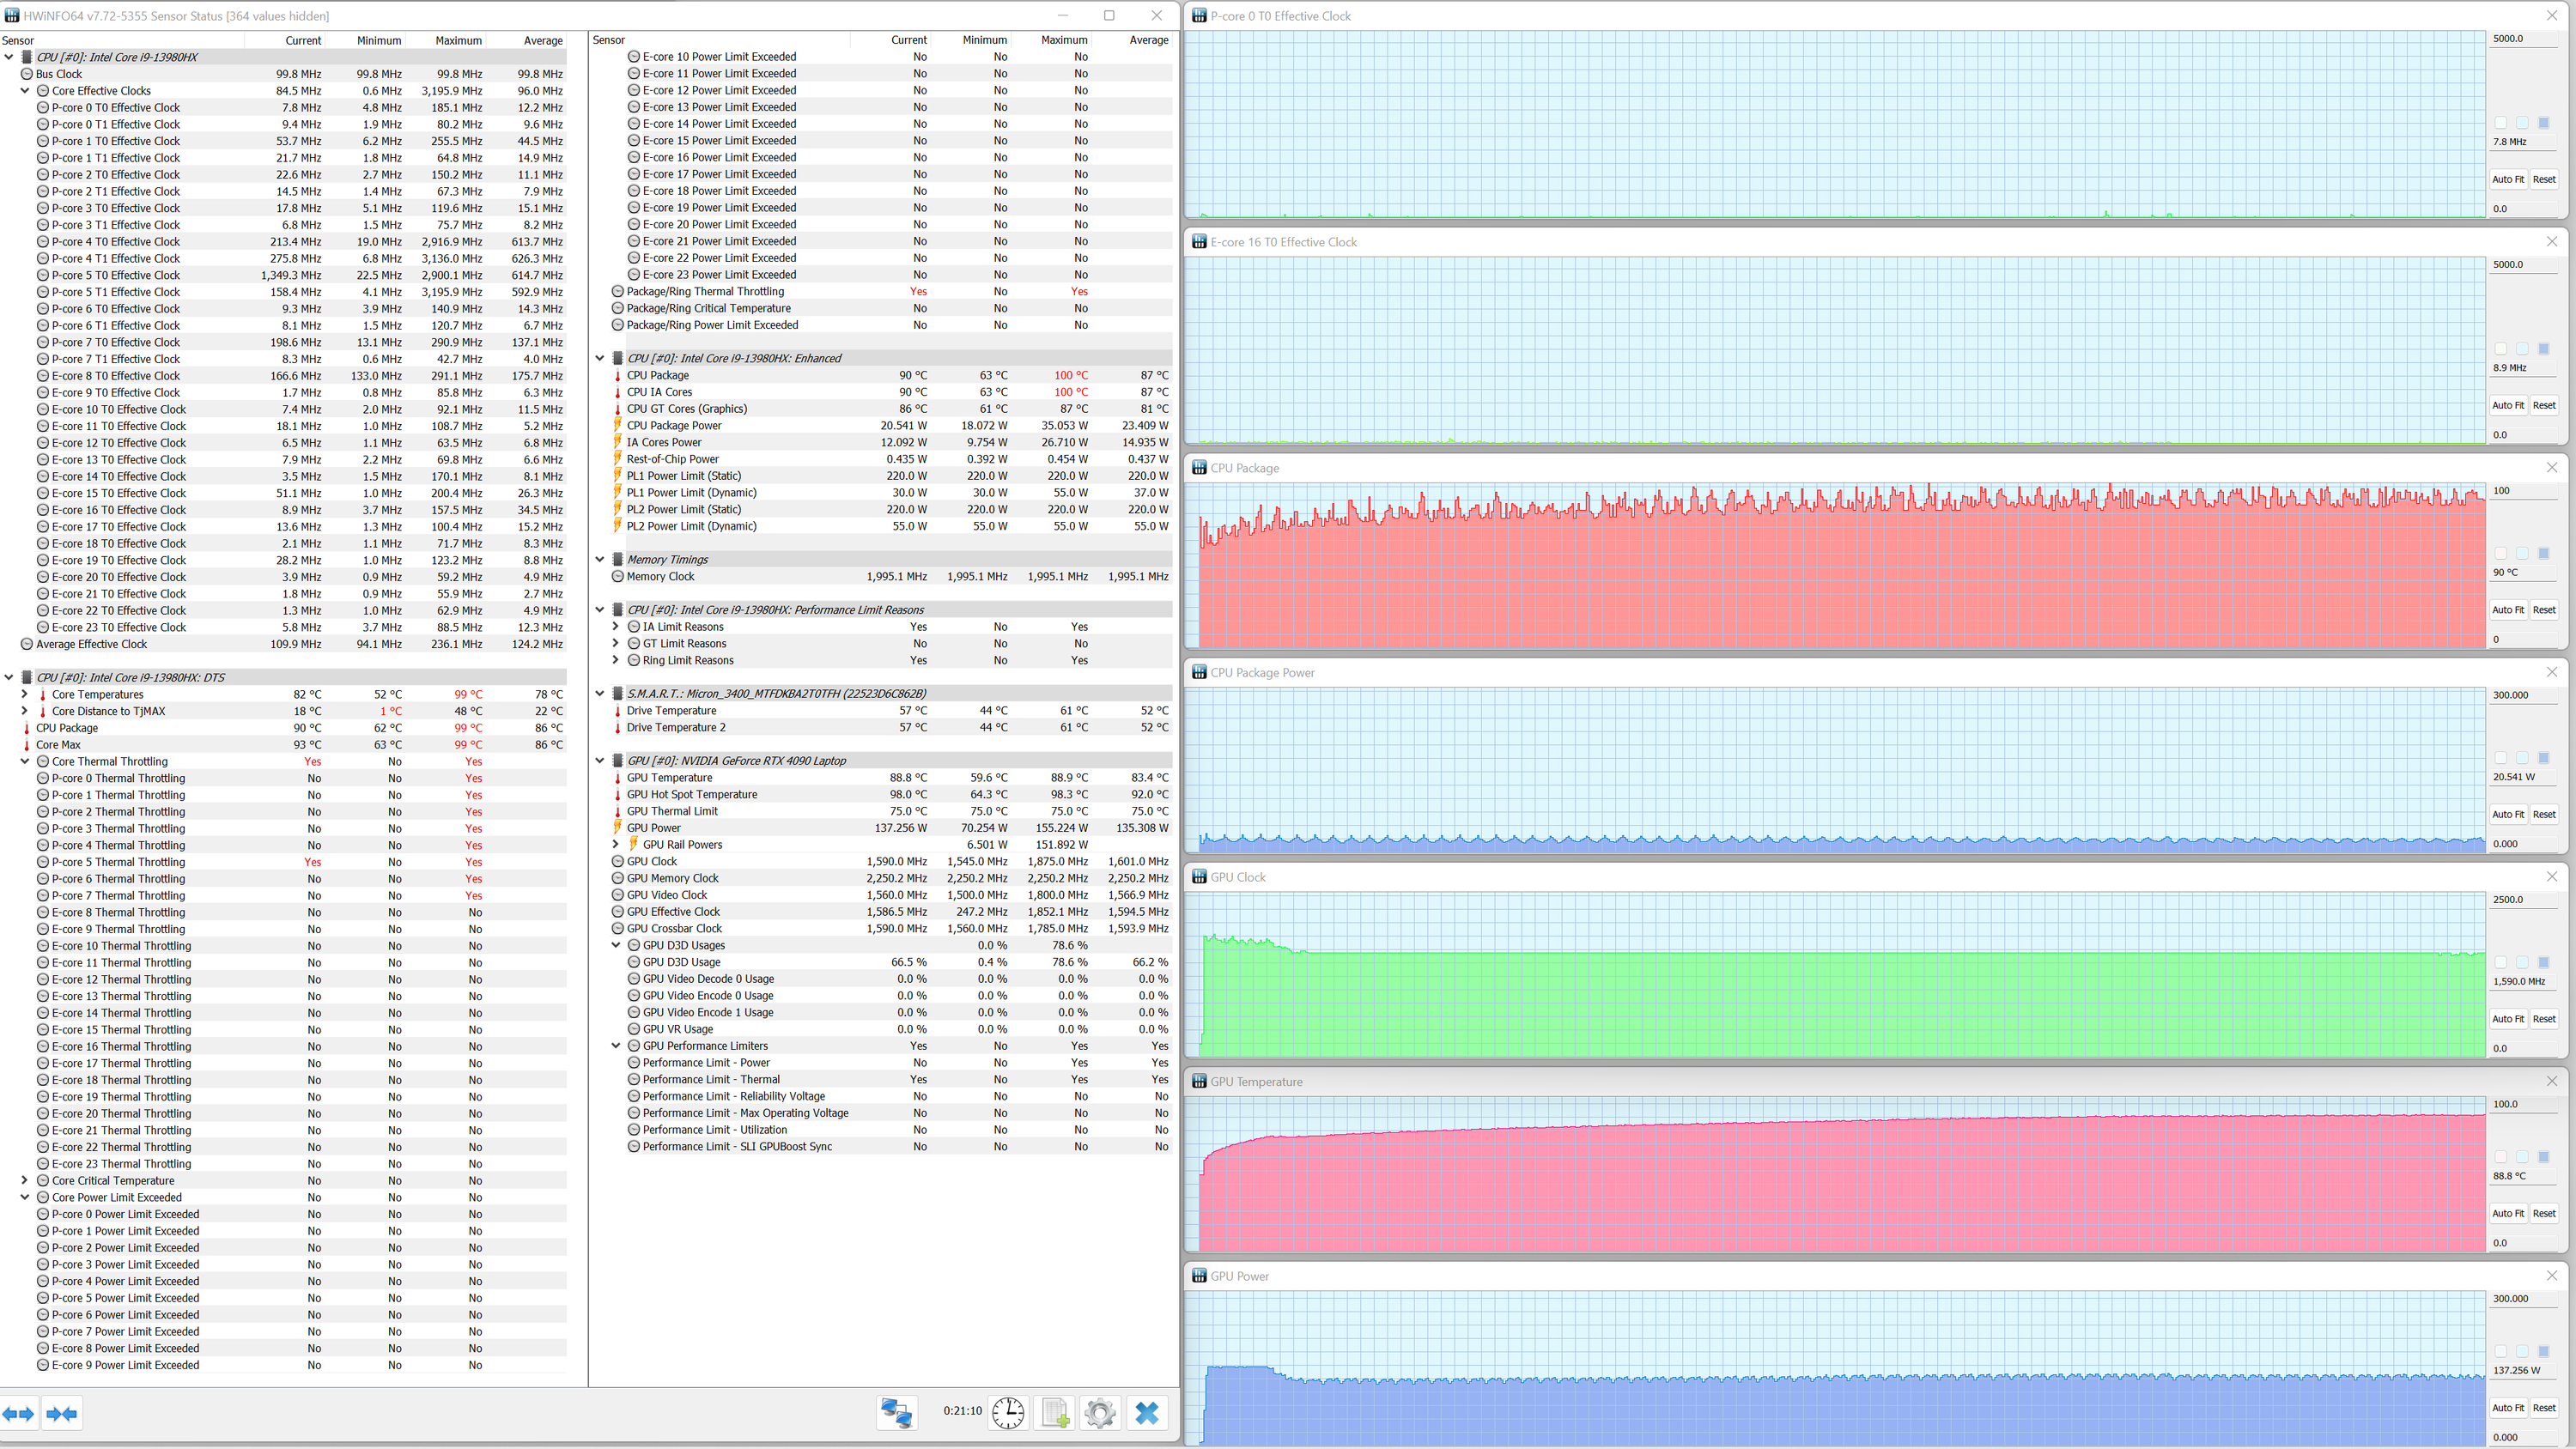Image resolution: width=2576 pixels, height=1449 pixels.
Task: Expand the IA Limit Reasons entry
Action: pos(616,627)
